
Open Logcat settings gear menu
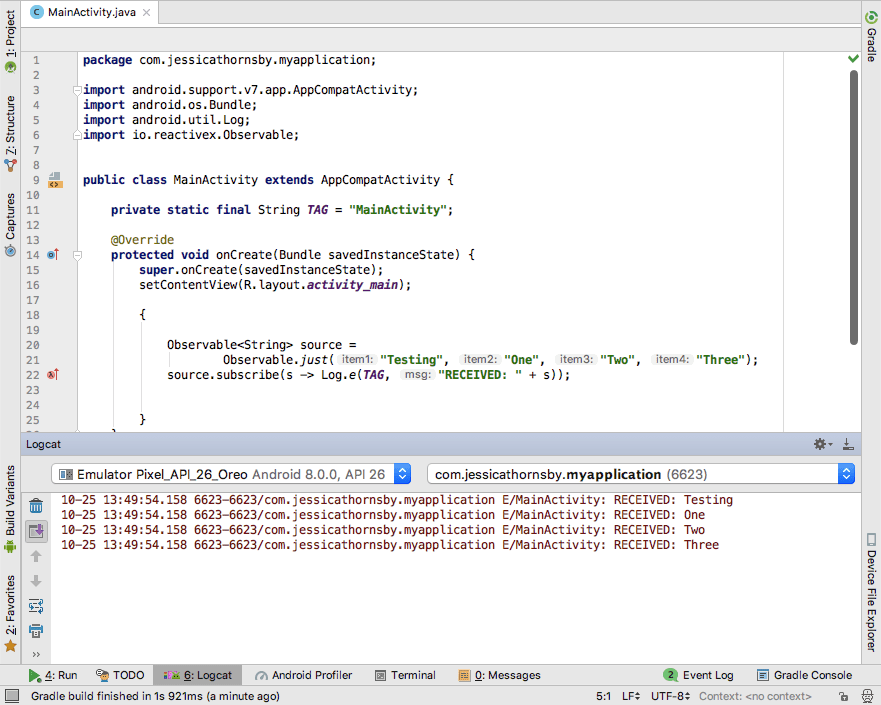click(823, 444)
